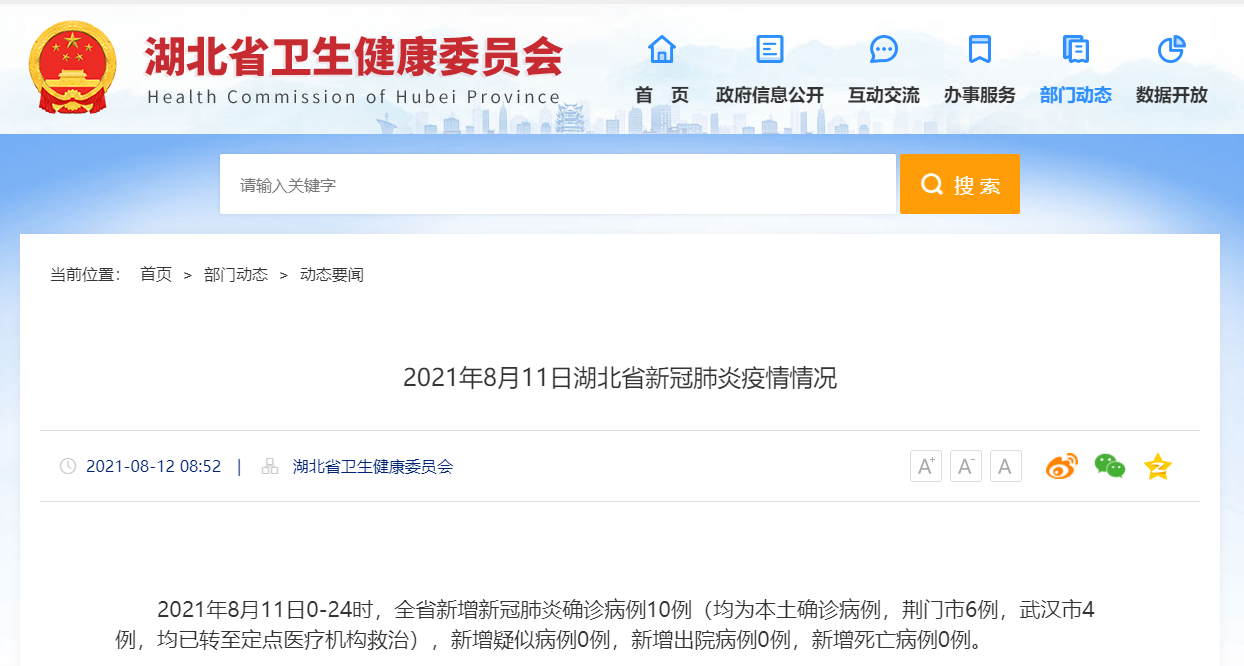Click the orange 搜索 button

[960, 184]
